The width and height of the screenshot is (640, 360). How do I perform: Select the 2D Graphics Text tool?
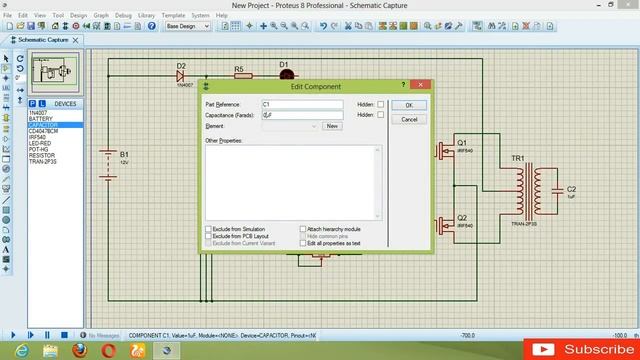(6, 249)
